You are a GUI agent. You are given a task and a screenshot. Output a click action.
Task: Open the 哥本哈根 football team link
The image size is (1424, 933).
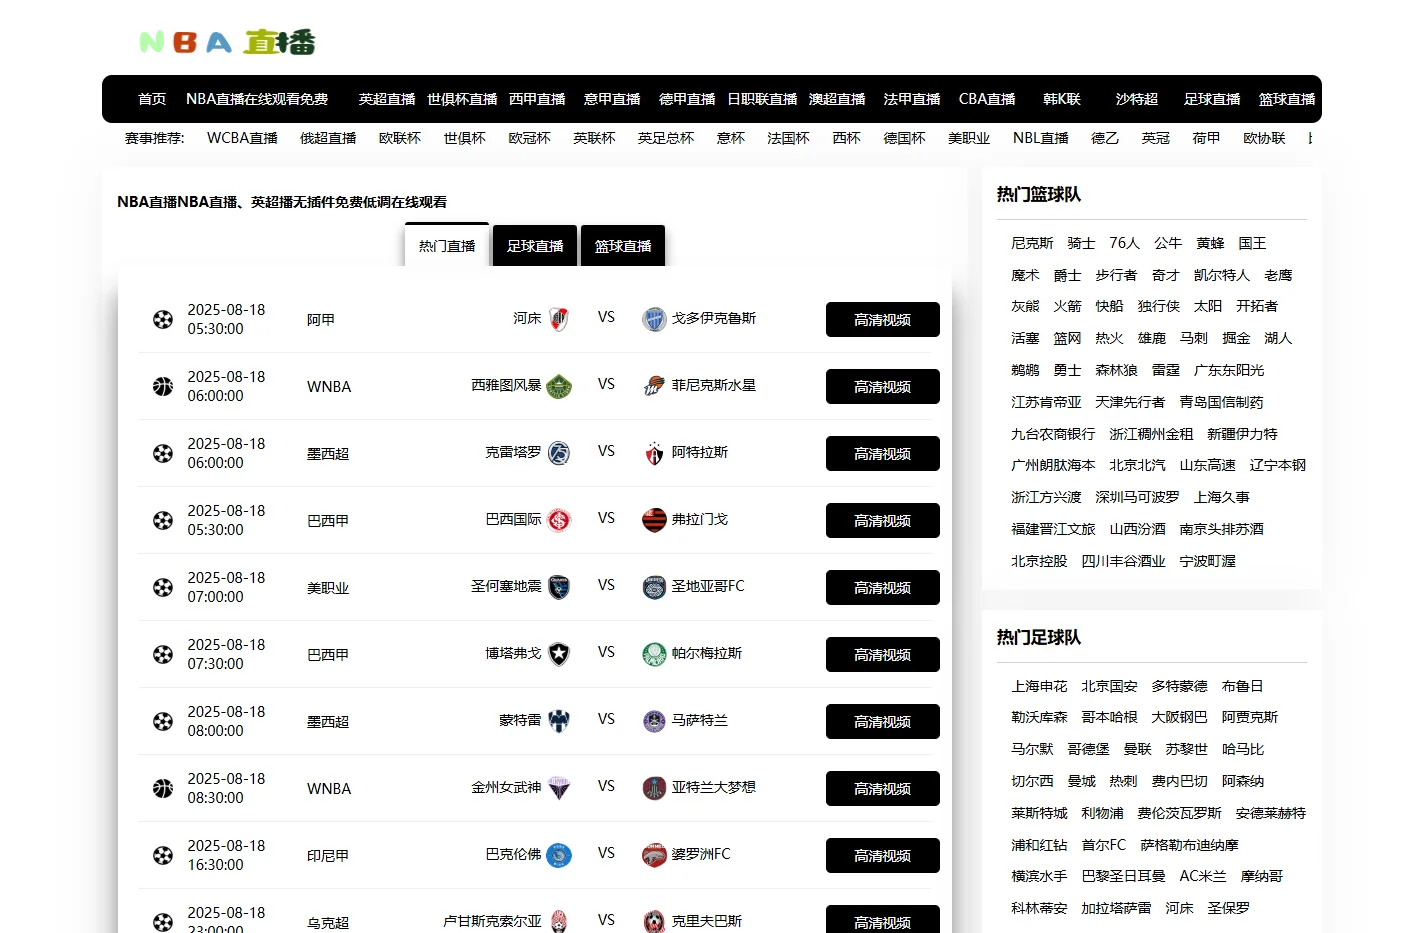(x=1109, y=717)
